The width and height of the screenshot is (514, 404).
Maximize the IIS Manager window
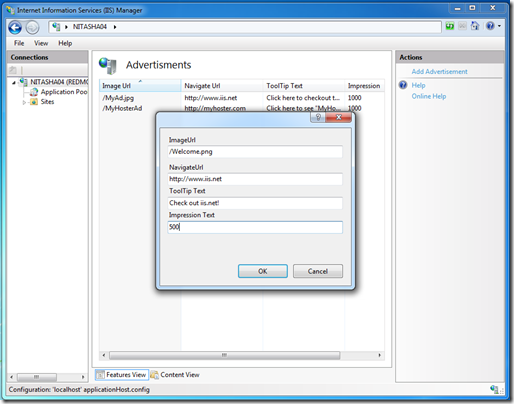pyautogui.click(x=472, y=8)
